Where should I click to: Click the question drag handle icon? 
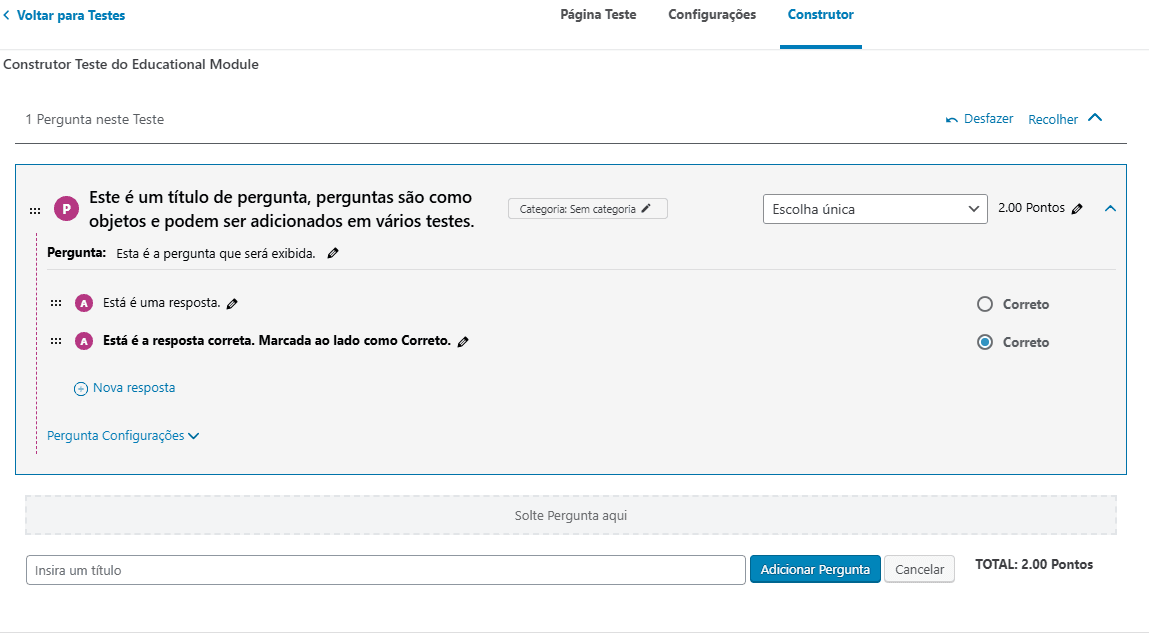point(34,211)
